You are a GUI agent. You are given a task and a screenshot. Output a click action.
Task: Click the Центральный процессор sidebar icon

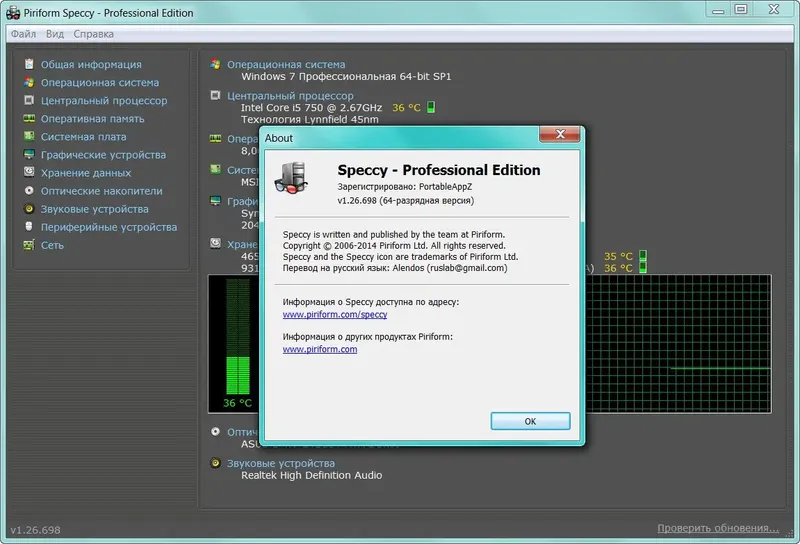(29, 100)
